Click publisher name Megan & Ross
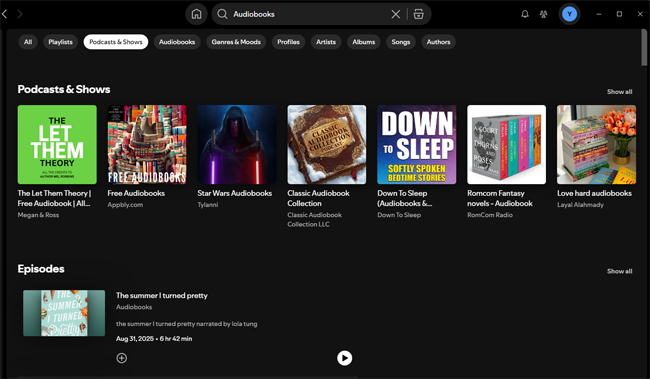The width and height of the screenshot is (650, 379). click(x=38, y=215)
